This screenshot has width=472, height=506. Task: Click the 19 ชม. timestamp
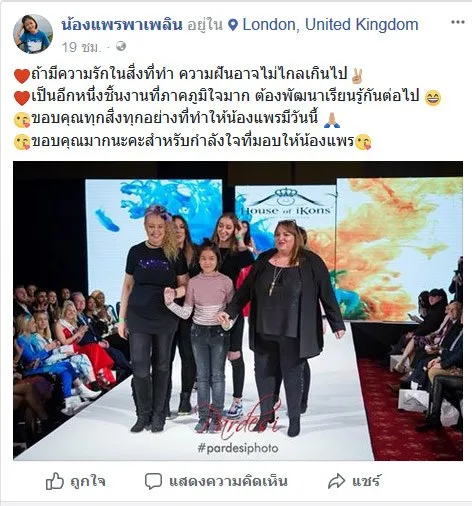(80, 47)
